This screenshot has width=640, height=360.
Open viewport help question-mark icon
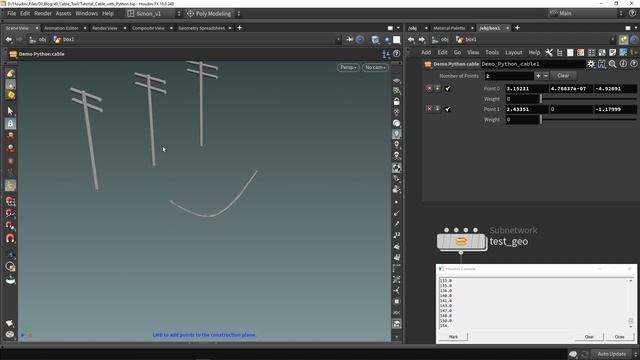pos(396,54)
